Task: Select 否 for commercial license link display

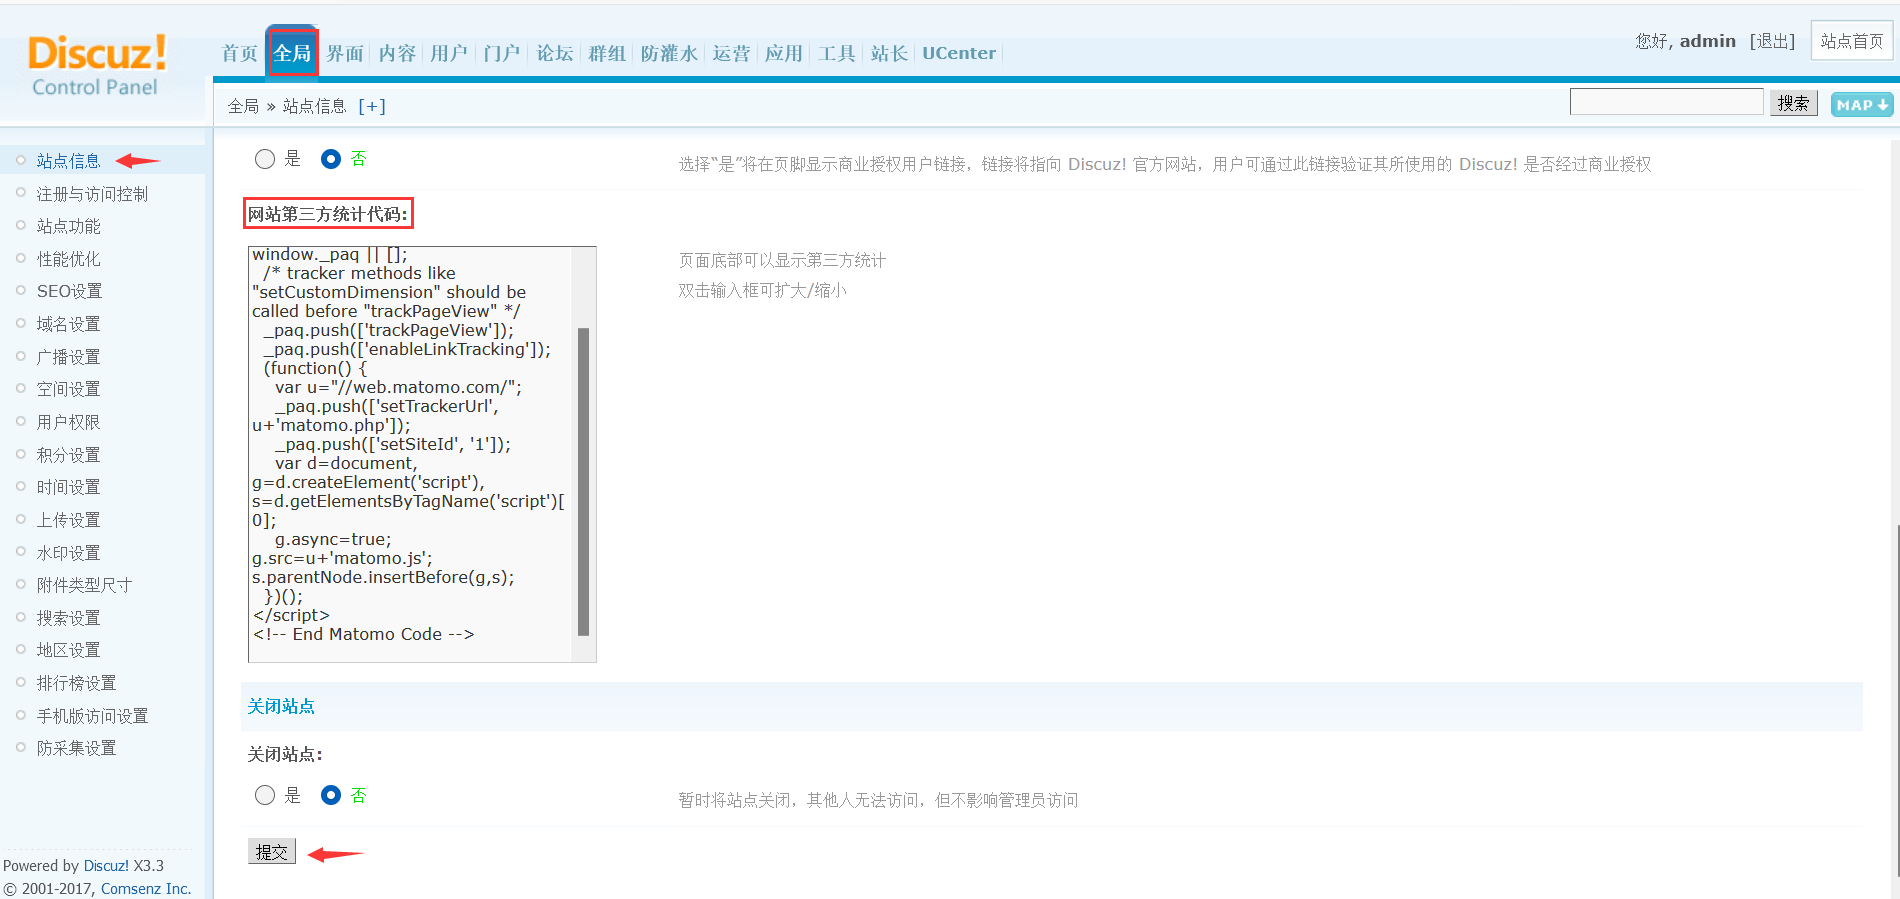Action: tap(331, 159)
